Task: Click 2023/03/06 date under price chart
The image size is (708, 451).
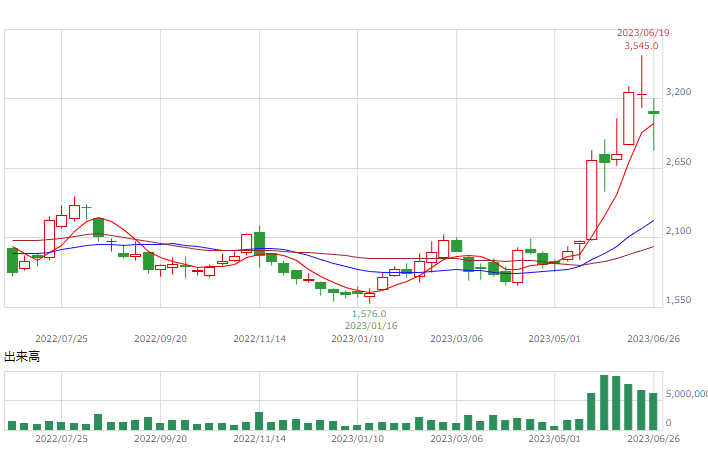Action: [456, 339]
